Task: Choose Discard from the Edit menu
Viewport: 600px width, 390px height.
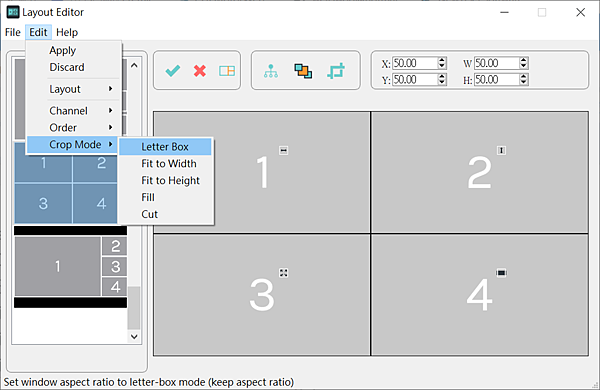Action: [73, 67]
